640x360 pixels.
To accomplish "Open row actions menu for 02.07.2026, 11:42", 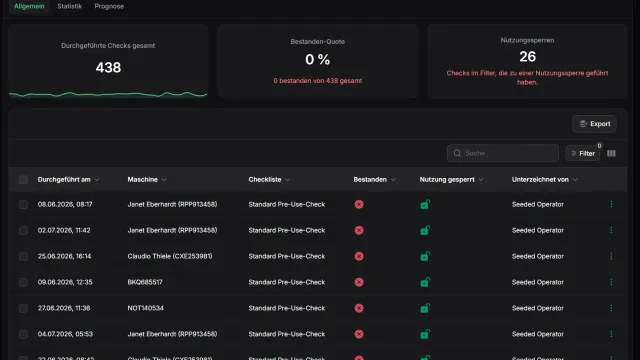I will tap(611, 230).
